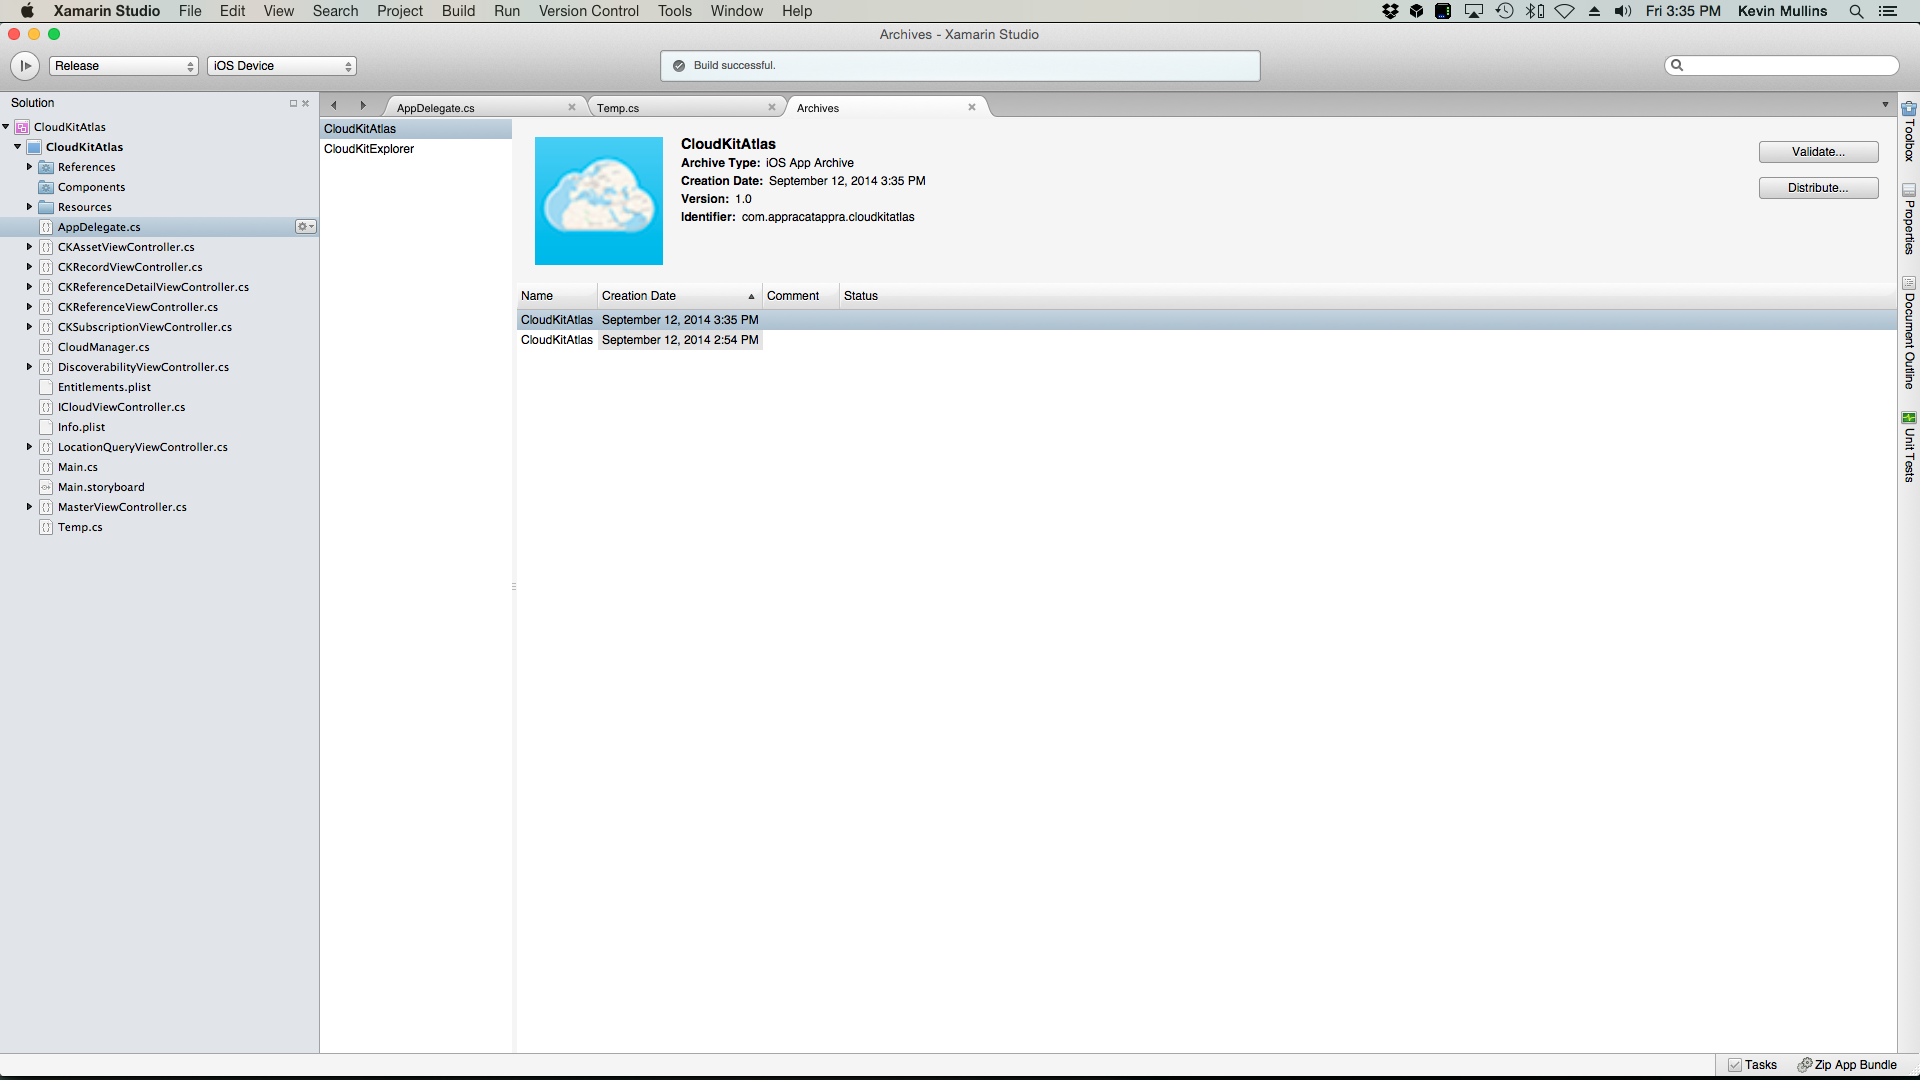Viewport: 1920px width, 1080px height.
Task: Click the Distribute... button
Action: [1817, 188]
